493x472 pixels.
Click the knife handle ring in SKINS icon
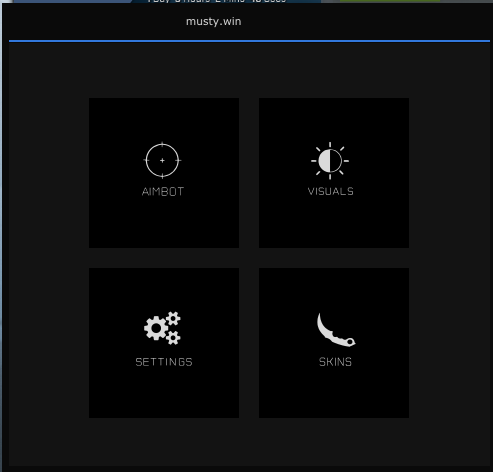point(350,342)
